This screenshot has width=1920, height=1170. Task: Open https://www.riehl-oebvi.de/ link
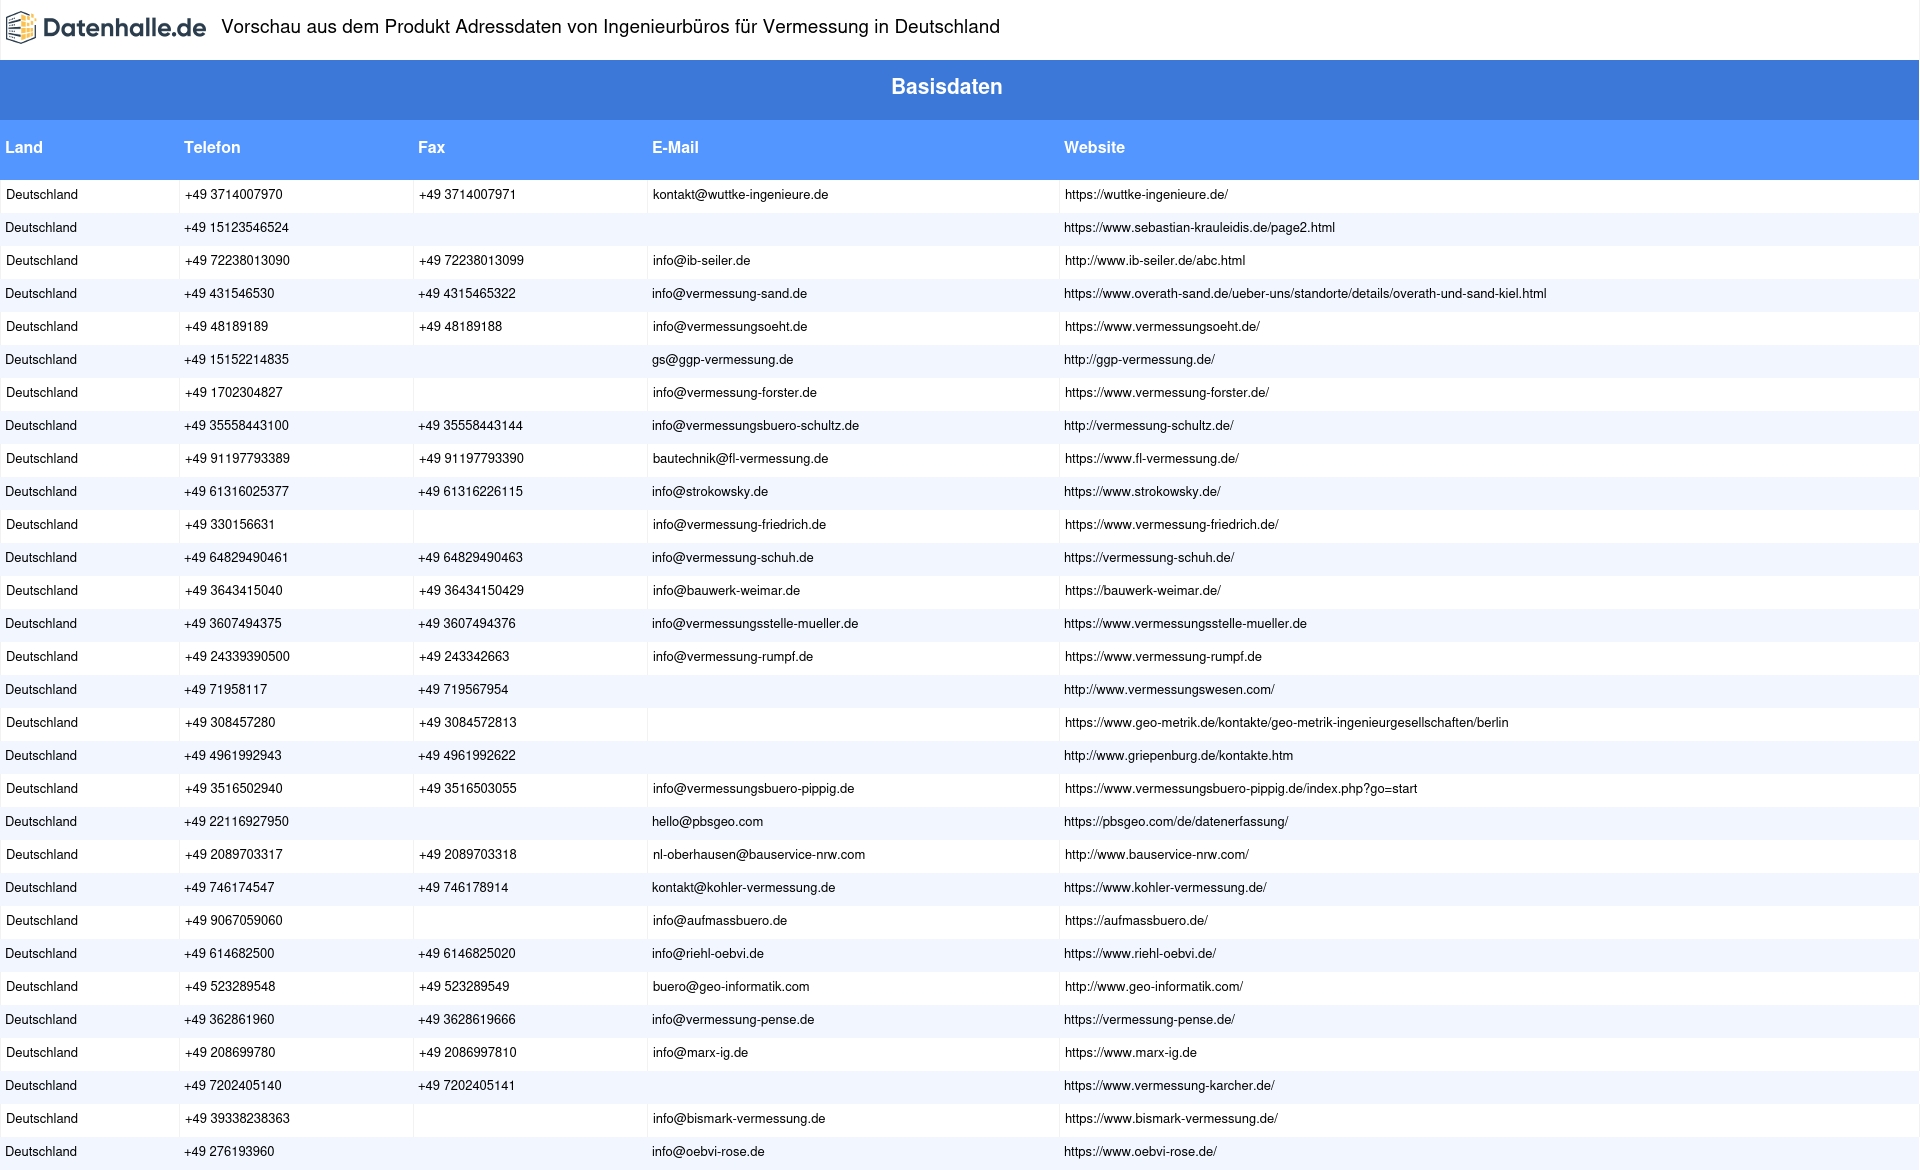pyautogui.click(x=1140, y=954)
